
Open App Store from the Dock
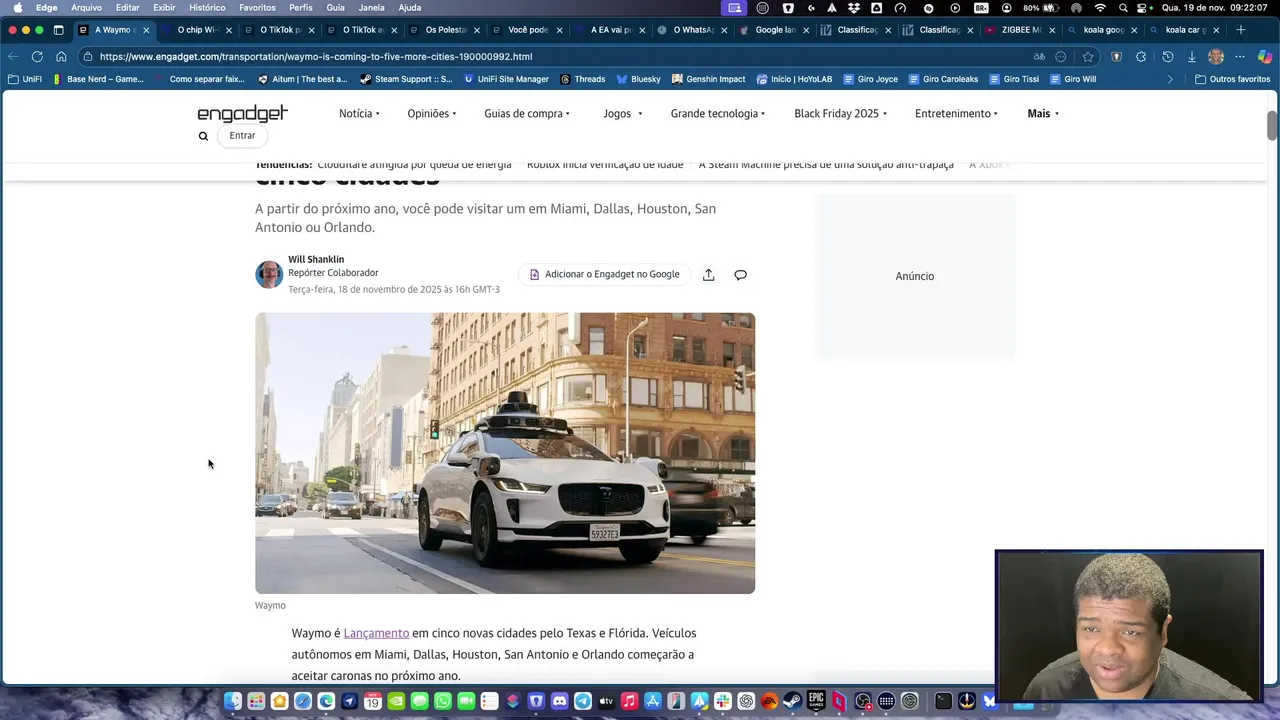pos(652,701)
